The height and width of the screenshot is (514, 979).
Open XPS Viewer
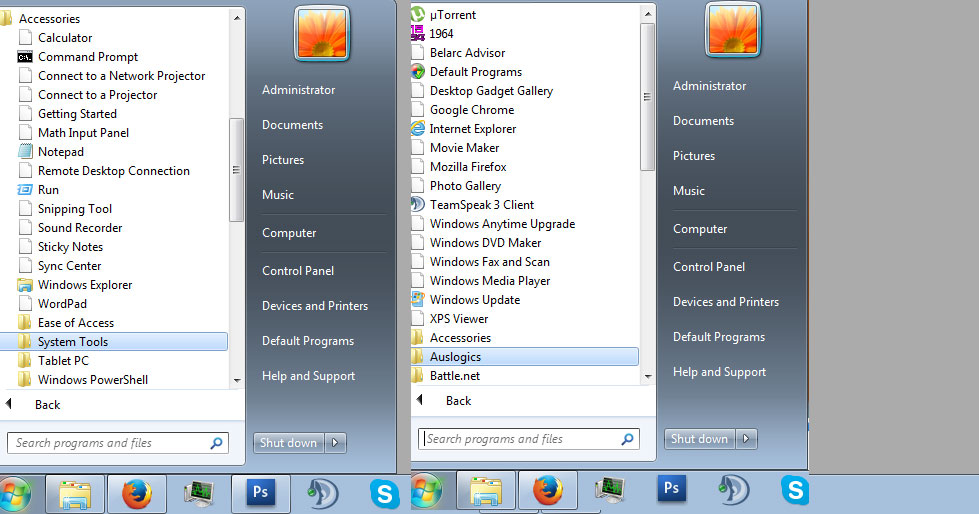[x=450, y=319]
